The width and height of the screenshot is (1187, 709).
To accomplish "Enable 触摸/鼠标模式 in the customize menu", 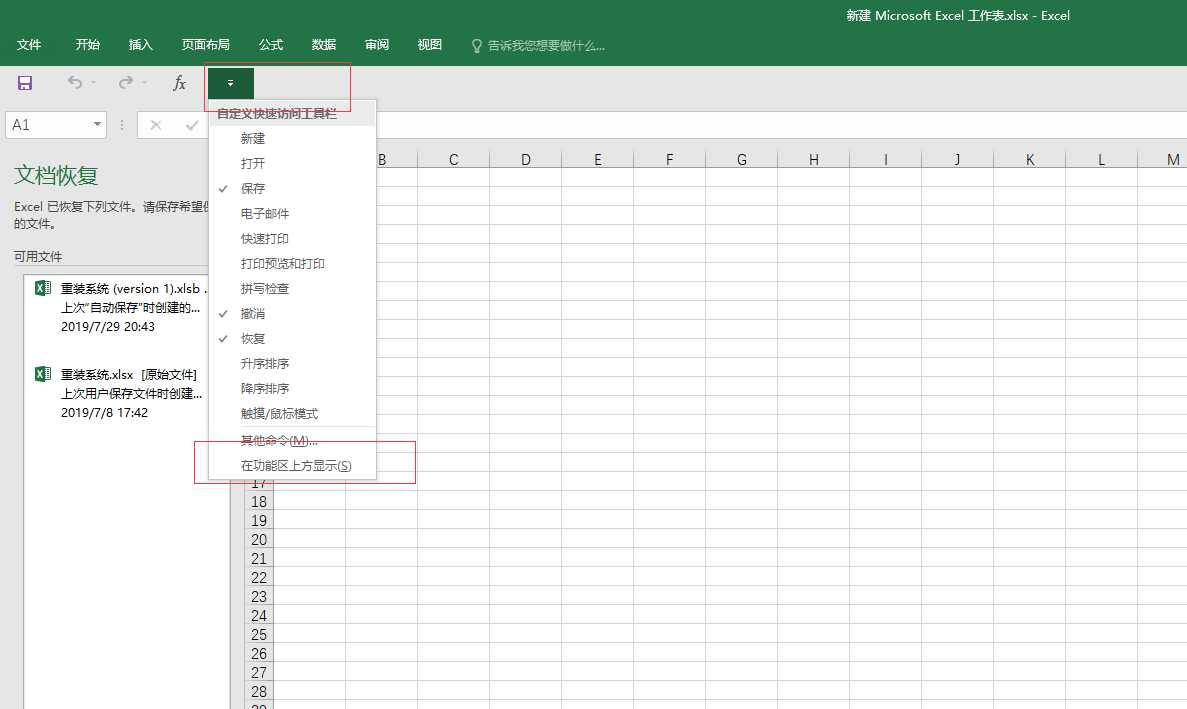I will tap(292, 413).
